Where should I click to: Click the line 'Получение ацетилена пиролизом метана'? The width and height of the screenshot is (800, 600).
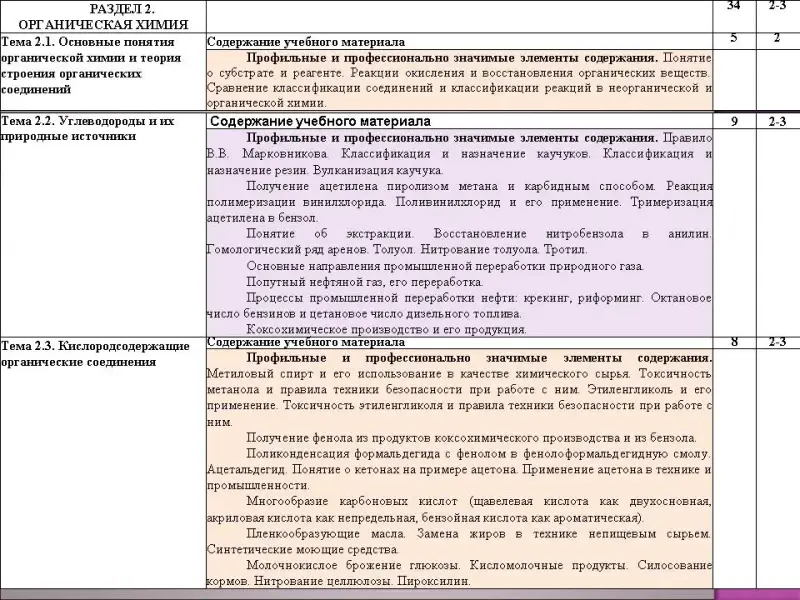459,187
